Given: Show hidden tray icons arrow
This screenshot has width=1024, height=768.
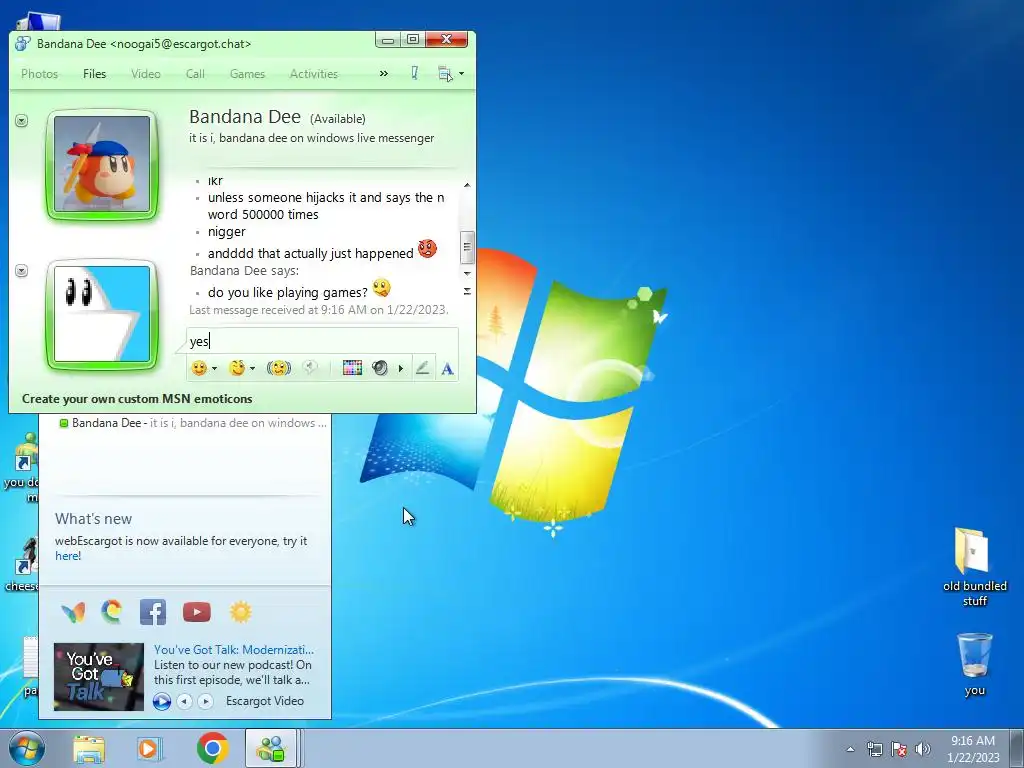Looking at the screenshot, I should (x=850, y=749).
